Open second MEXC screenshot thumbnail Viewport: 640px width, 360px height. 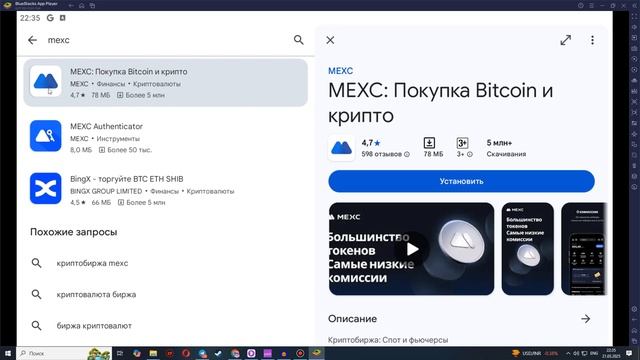527,249
